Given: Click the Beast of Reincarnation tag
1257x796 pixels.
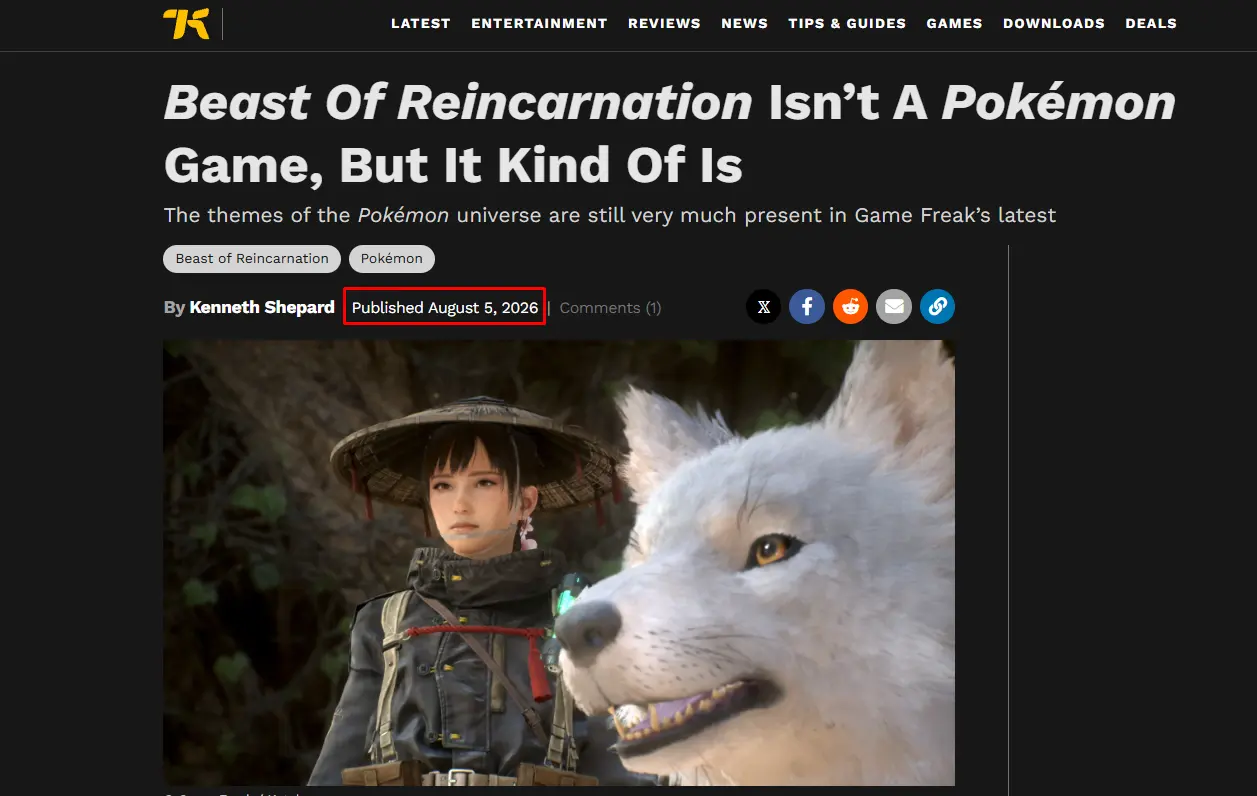Looking at the screenshot, I should pos(252,259).
